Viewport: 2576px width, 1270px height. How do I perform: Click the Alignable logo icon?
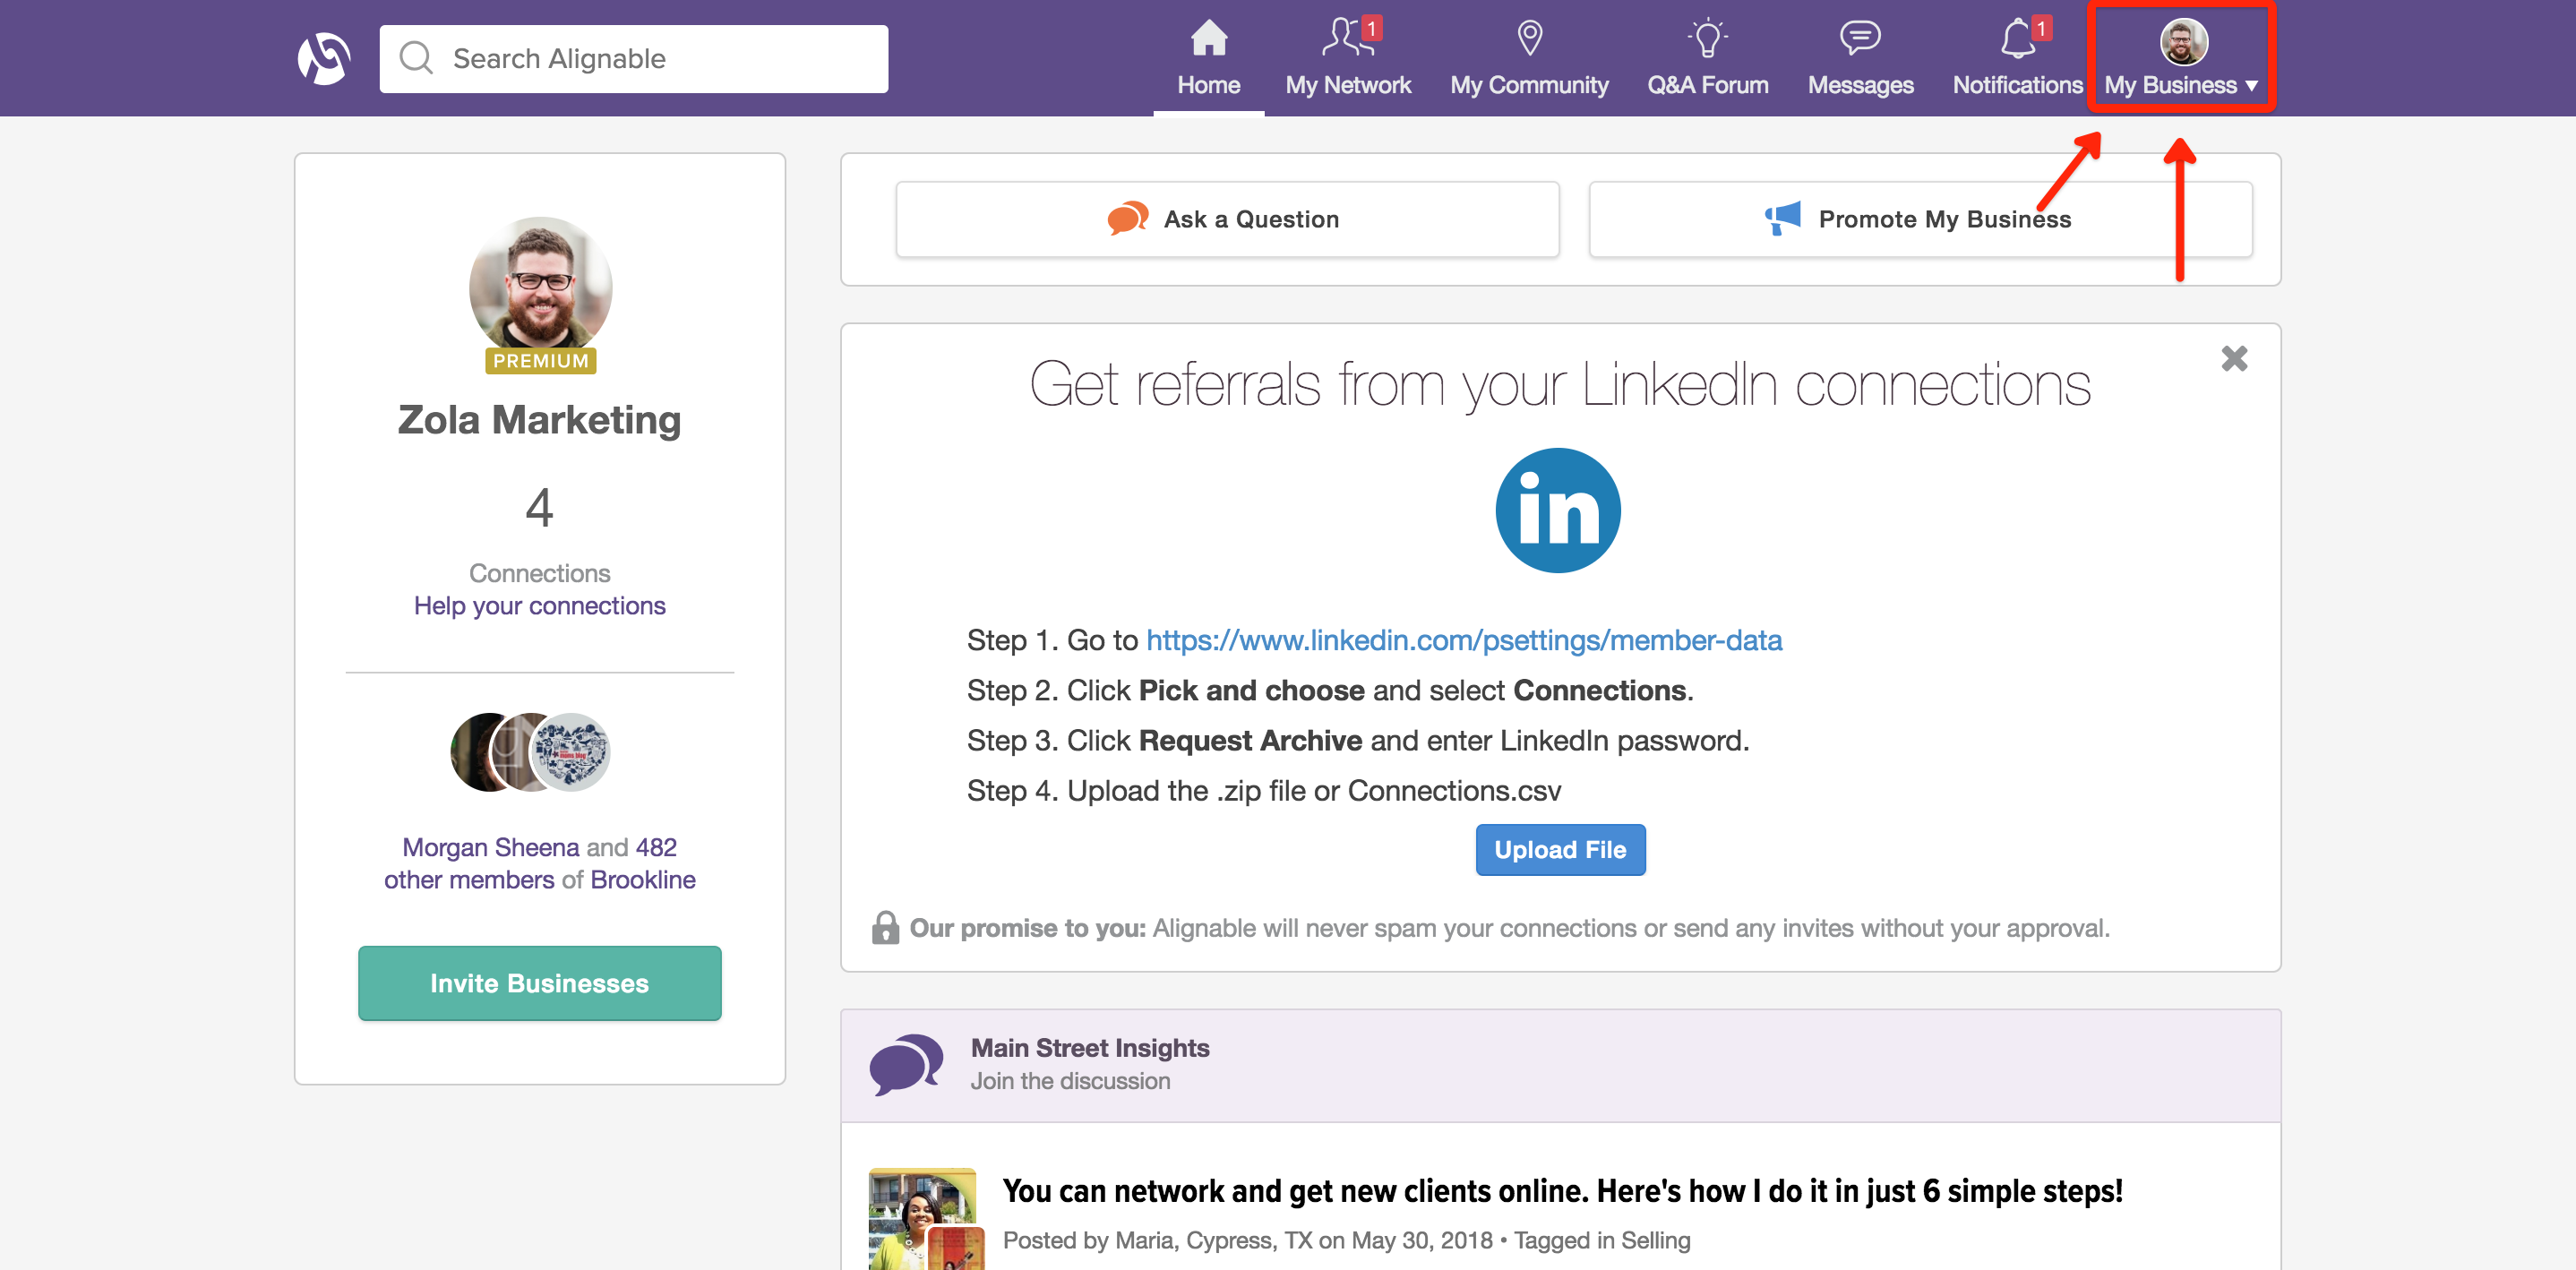pos(324,59)
